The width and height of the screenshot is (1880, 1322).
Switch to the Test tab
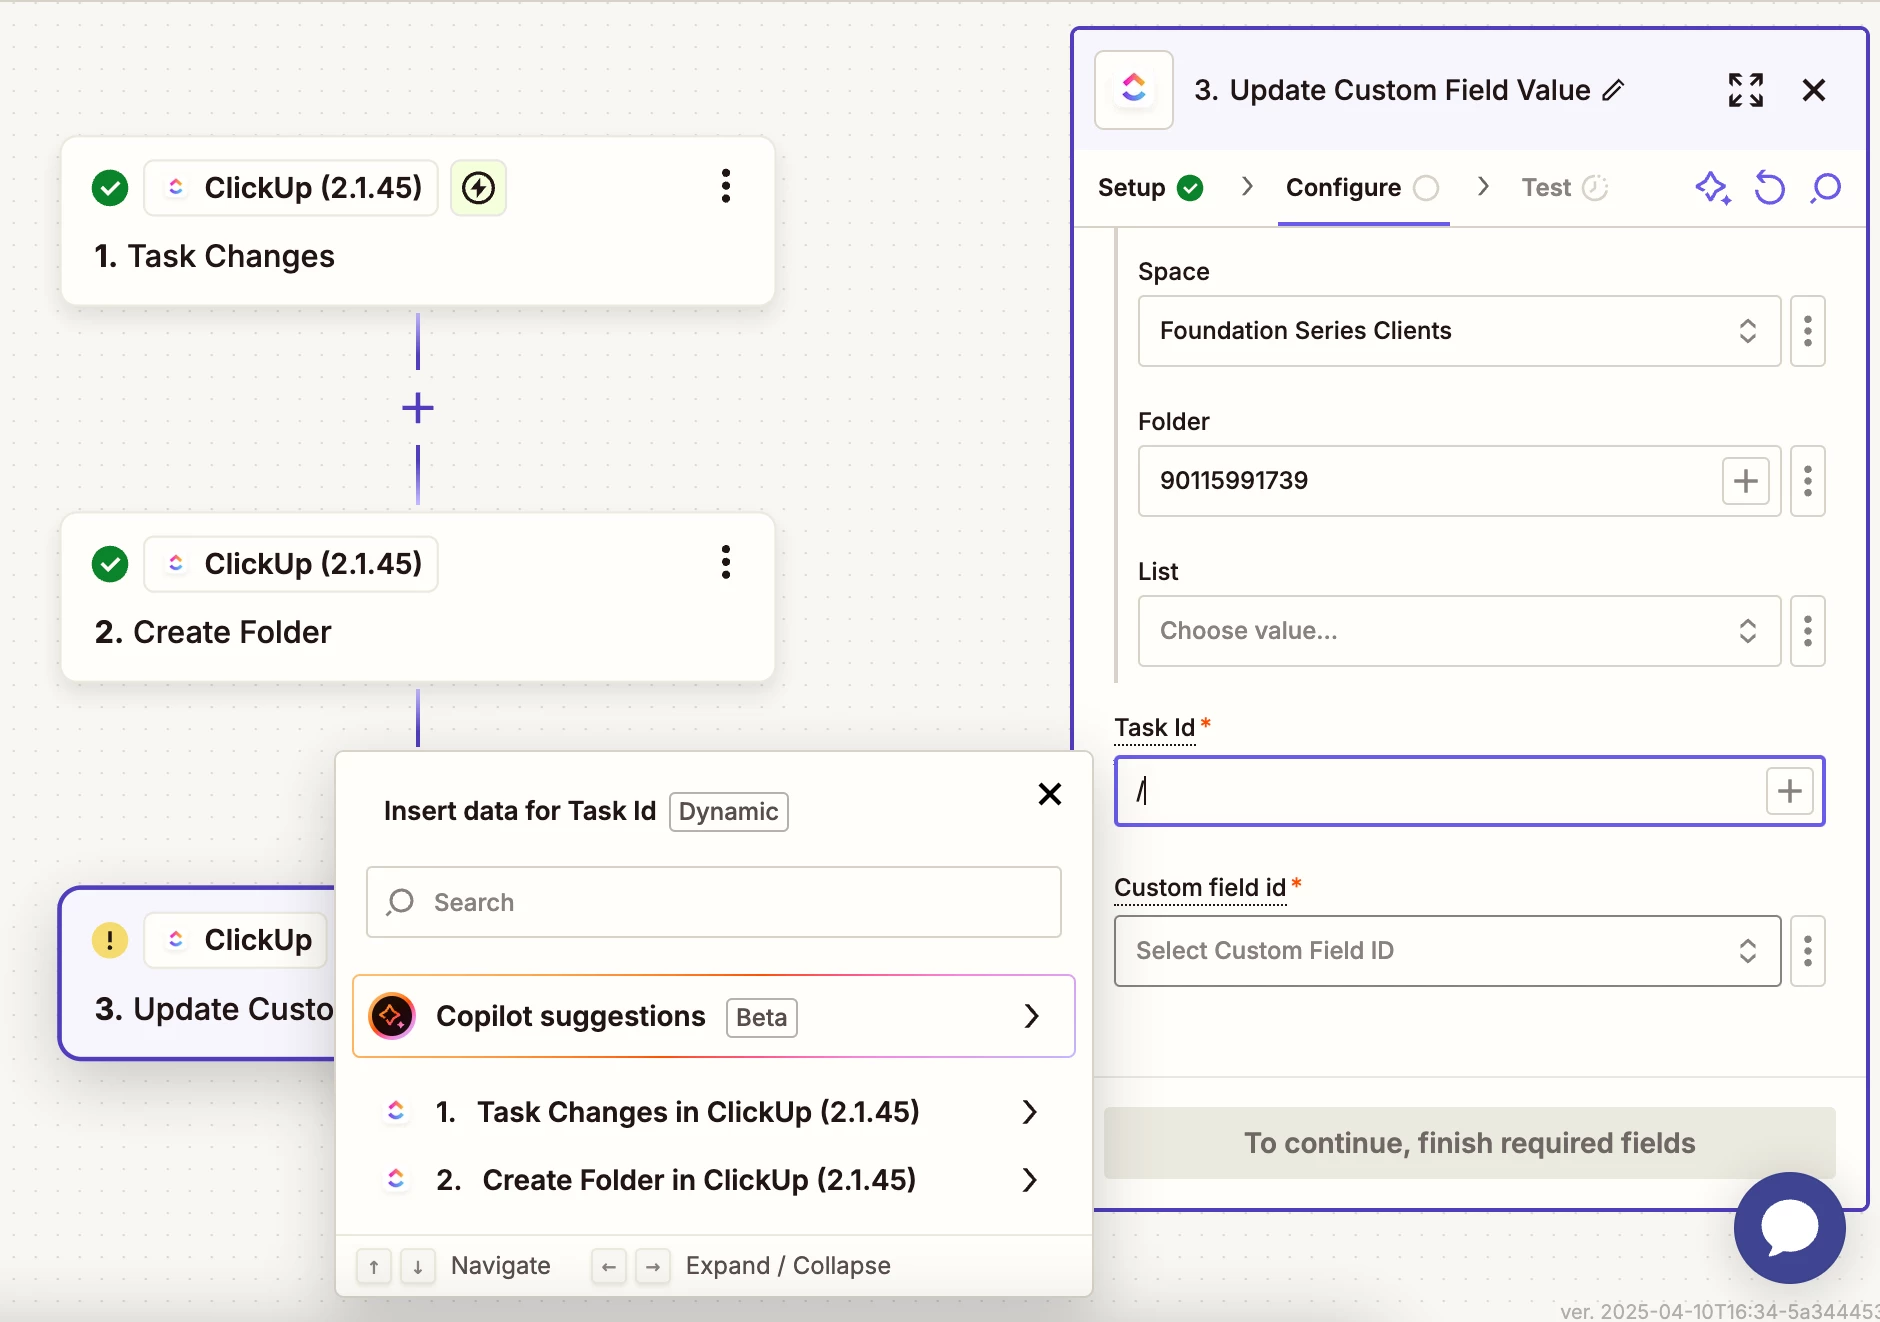1565,188
